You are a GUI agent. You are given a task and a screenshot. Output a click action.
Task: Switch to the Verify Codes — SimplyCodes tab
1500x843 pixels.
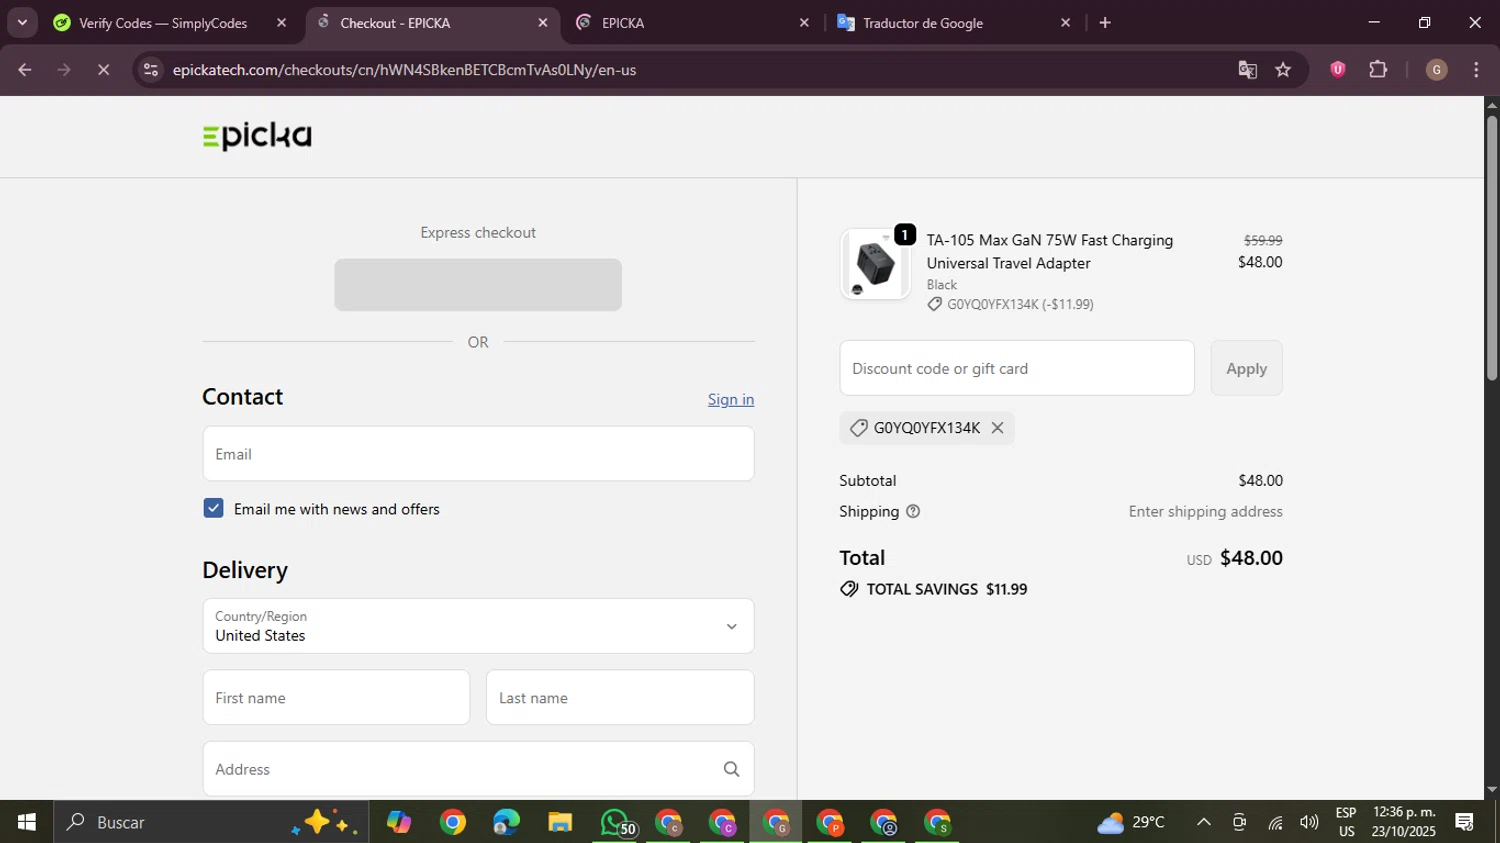click(163, 23)
